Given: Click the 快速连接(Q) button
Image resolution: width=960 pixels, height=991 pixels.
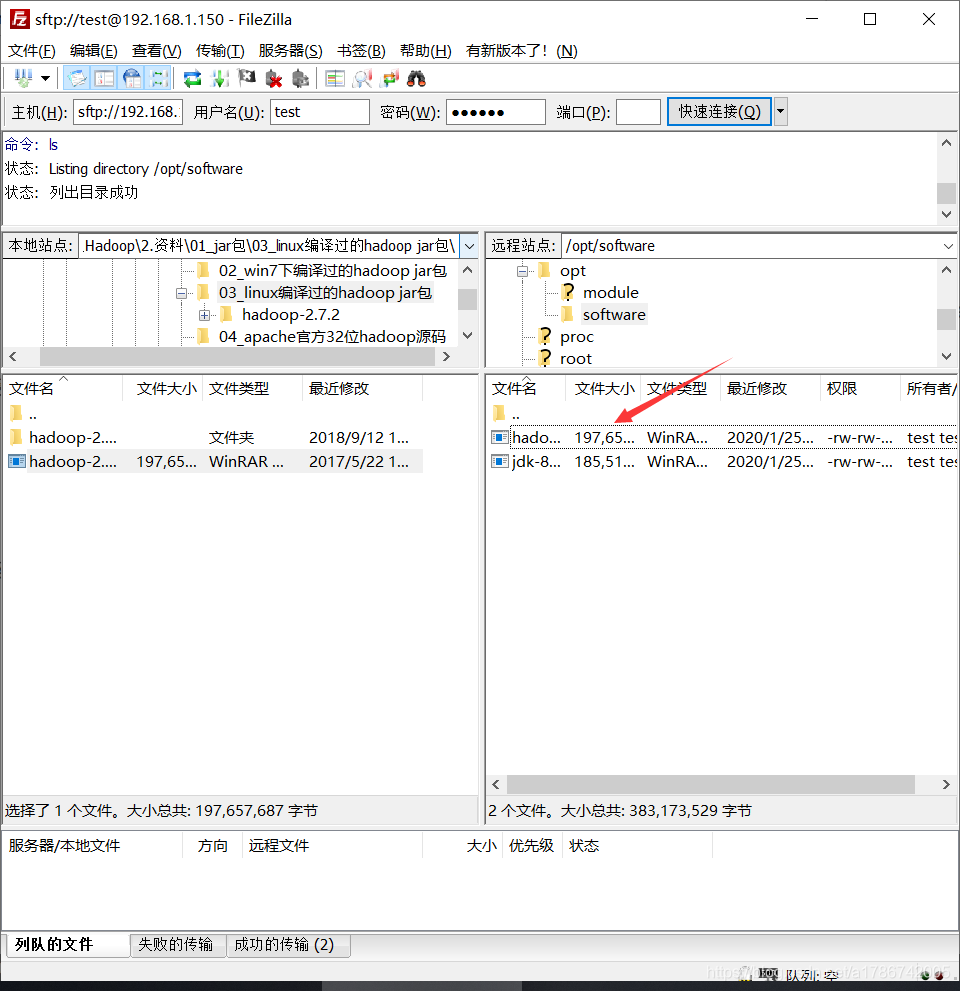Looking at the screenshot, I should [x=719, y=112].
